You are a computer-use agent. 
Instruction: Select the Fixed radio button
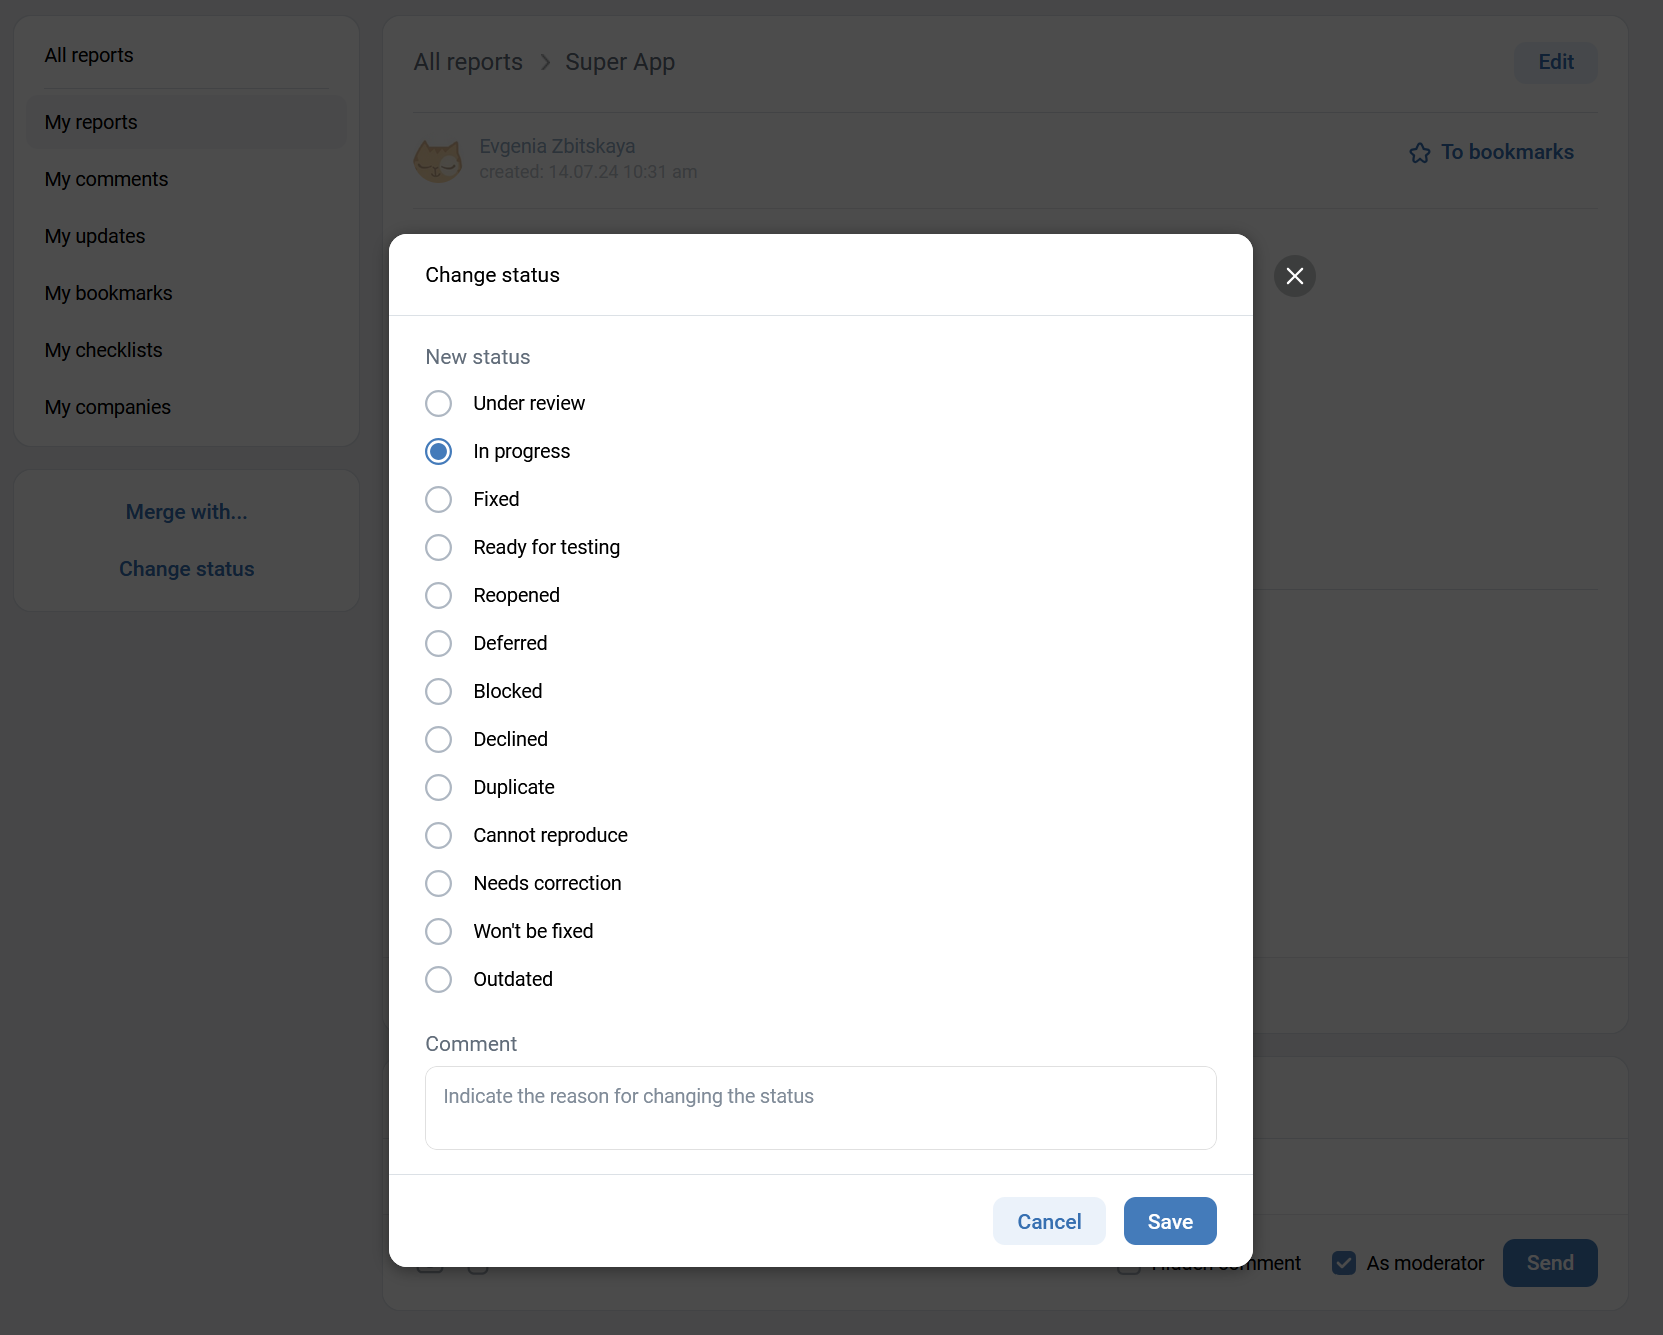[438, 500]
